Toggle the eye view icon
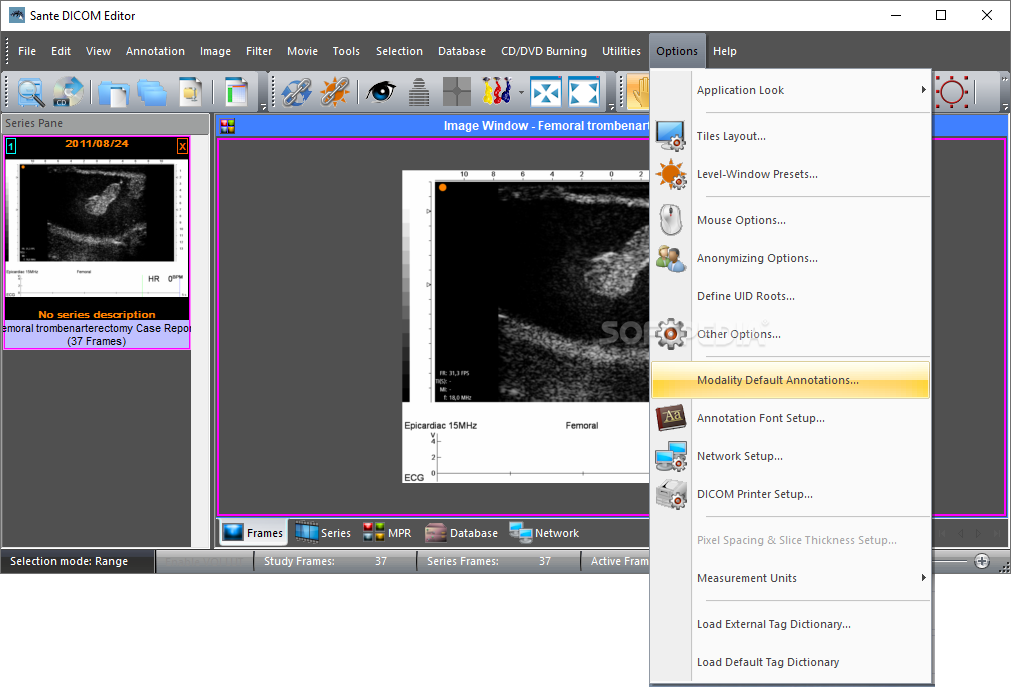Viewport: 1011px width, 687px height. [380, 92]
